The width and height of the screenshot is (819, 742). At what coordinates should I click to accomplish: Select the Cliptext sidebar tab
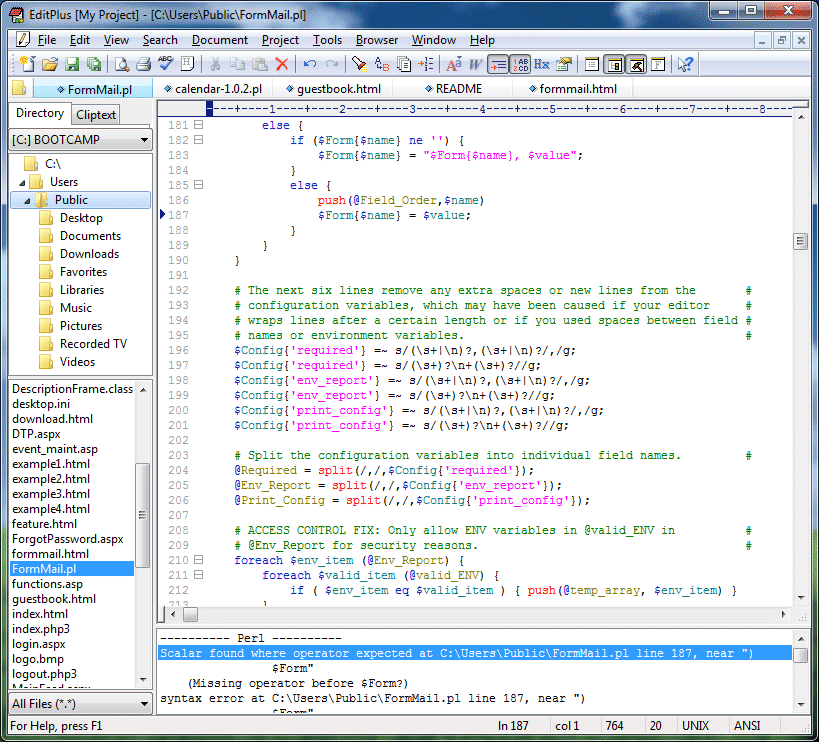pos(96,115)
